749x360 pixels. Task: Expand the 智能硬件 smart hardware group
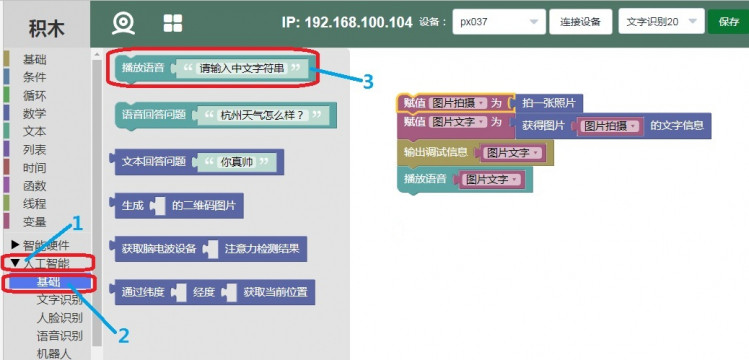coord(41,245)
